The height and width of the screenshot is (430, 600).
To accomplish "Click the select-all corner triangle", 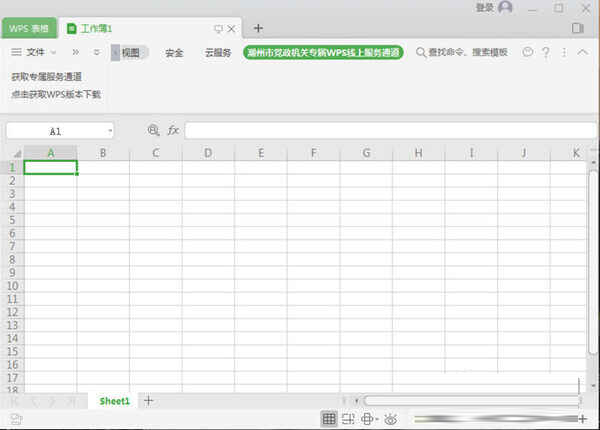I will (x=17, y=154).
